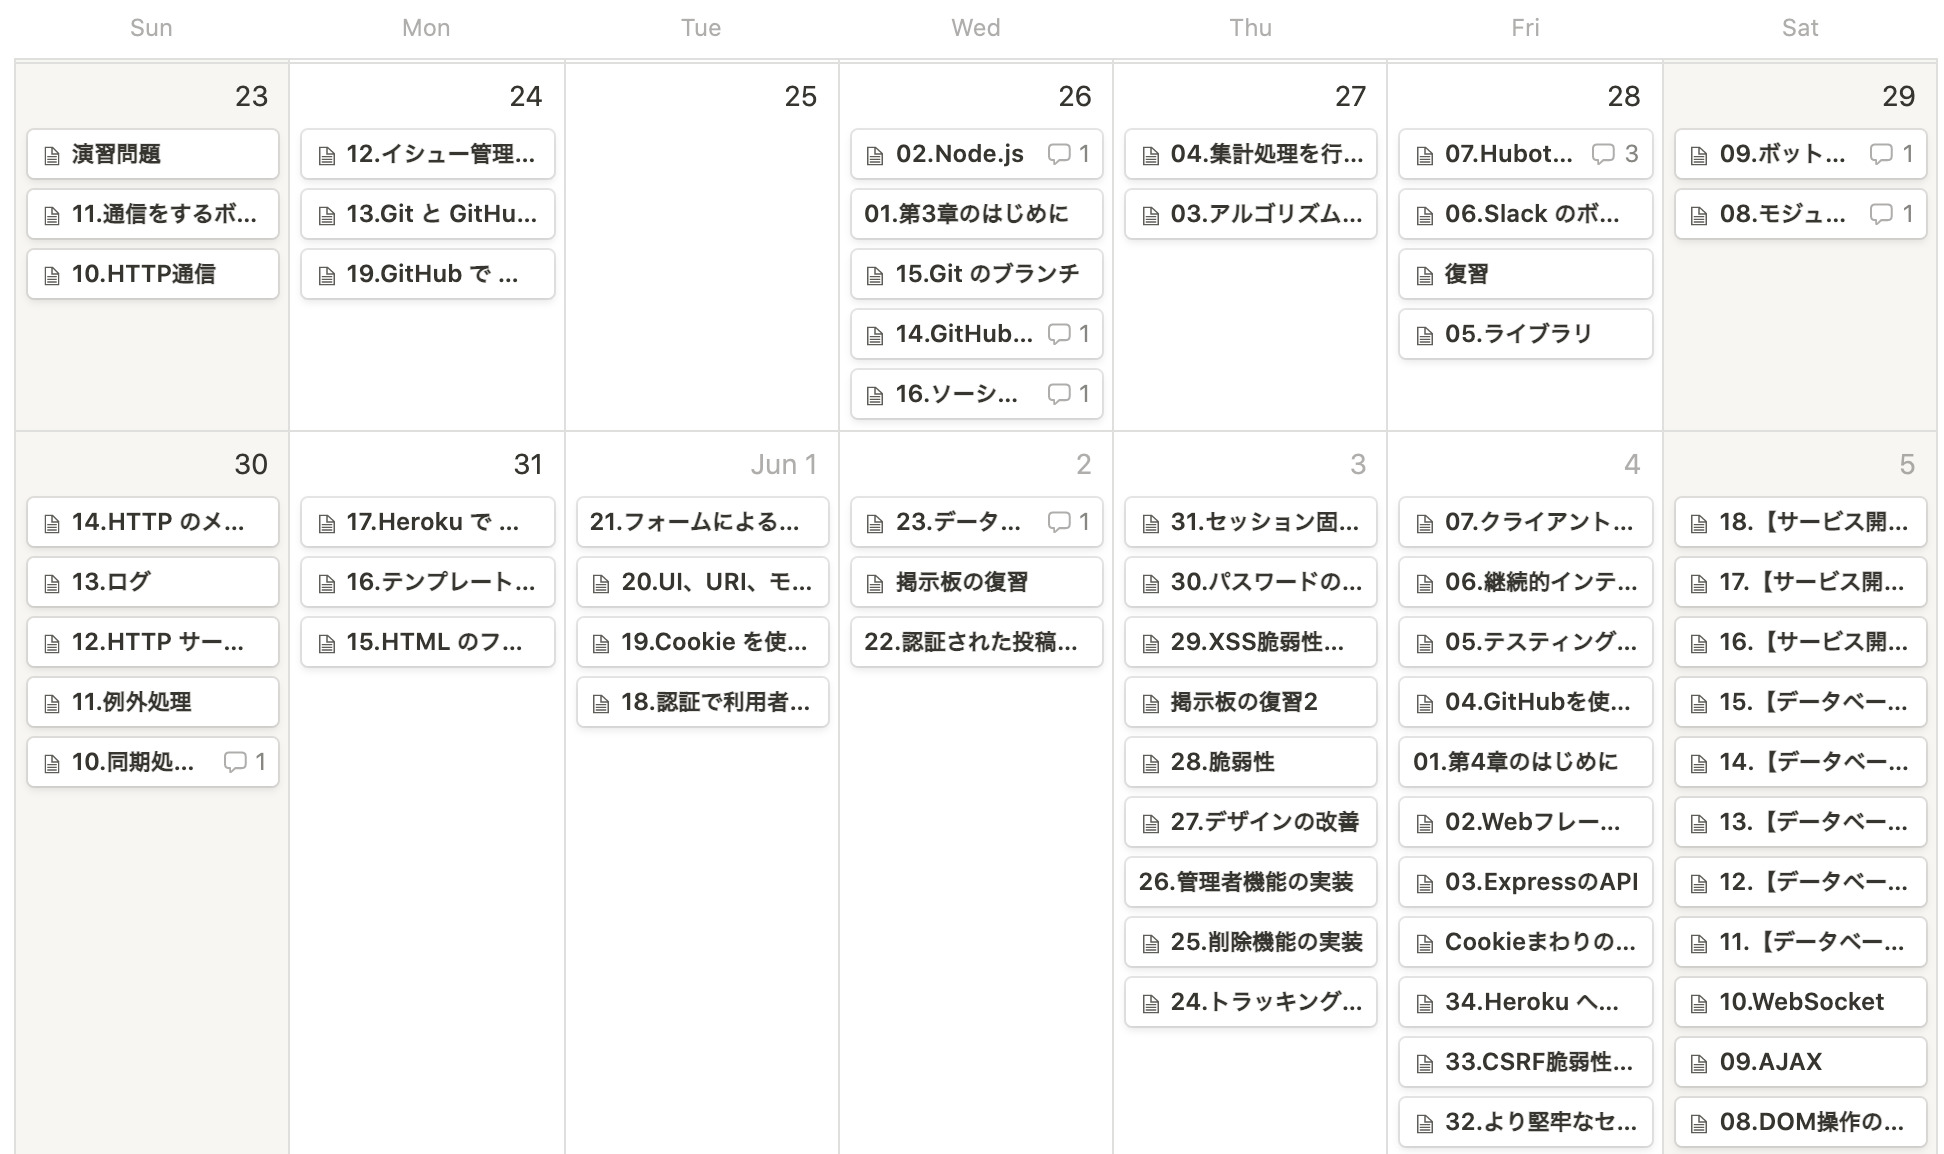The image size is (1944, 1154).
Task: Open the 28.脆弱性 entry
Action: click(1251, 762)
